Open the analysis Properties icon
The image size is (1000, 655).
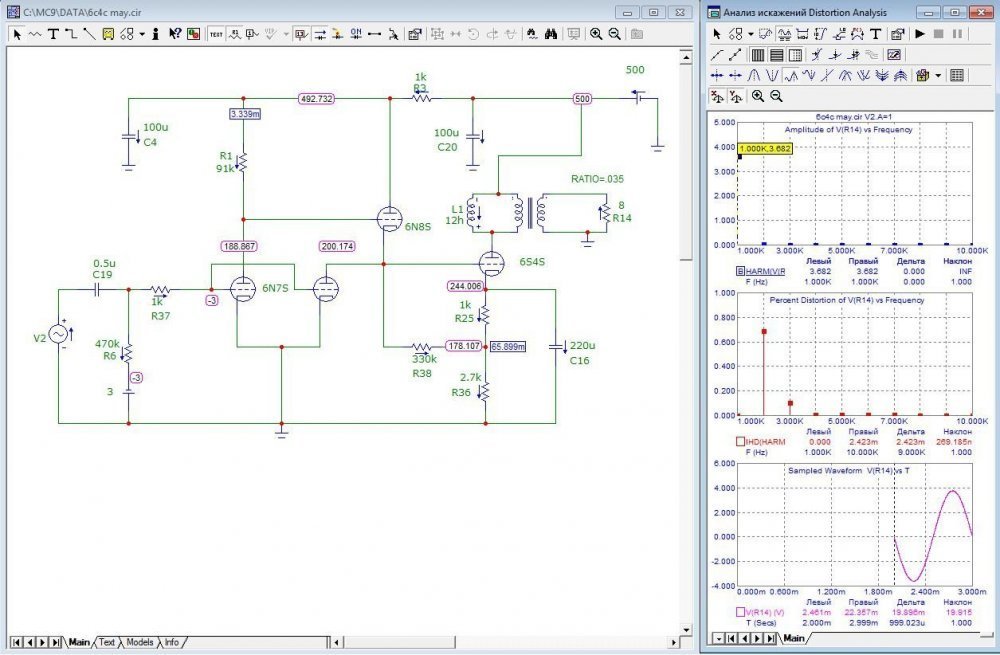898,34
